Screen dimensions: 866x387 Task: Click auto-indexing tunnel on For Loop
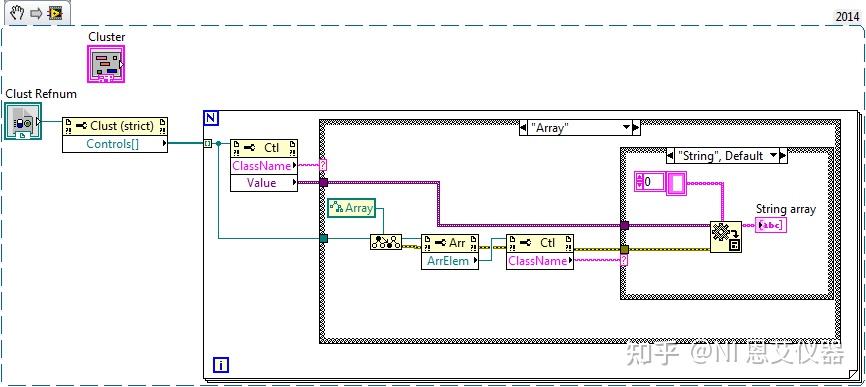pyautogui.click(x=208, y=144)
